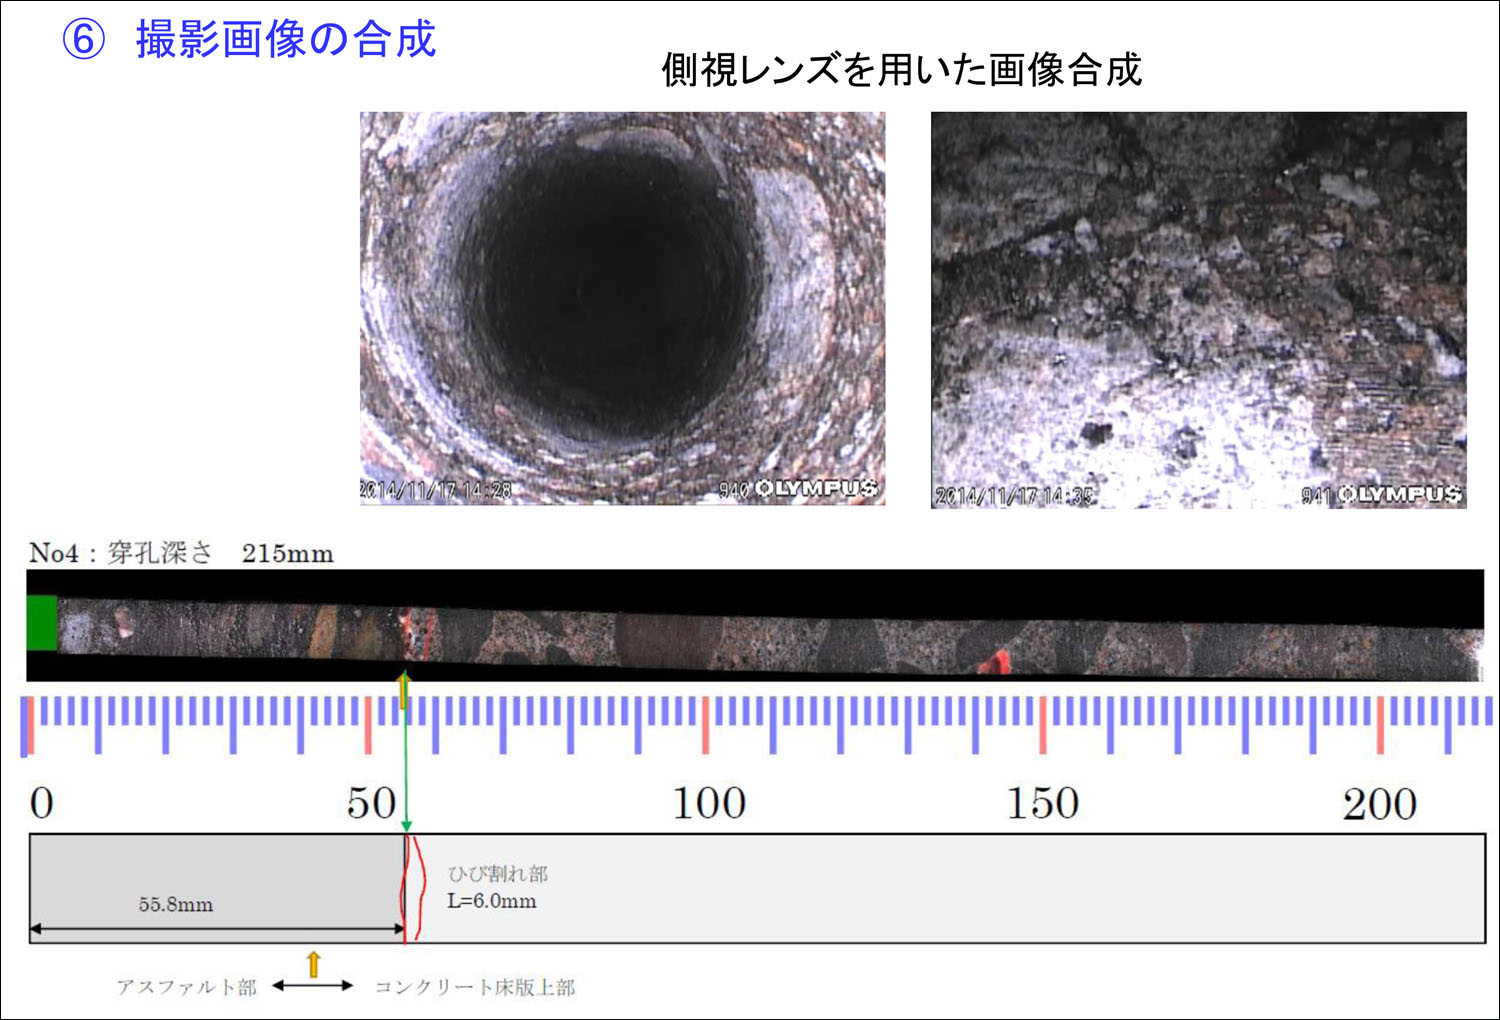Click the yellow up arrow on the ruler
The width and height of the screenshot is (1500, 1020).
tap(403, 690)
